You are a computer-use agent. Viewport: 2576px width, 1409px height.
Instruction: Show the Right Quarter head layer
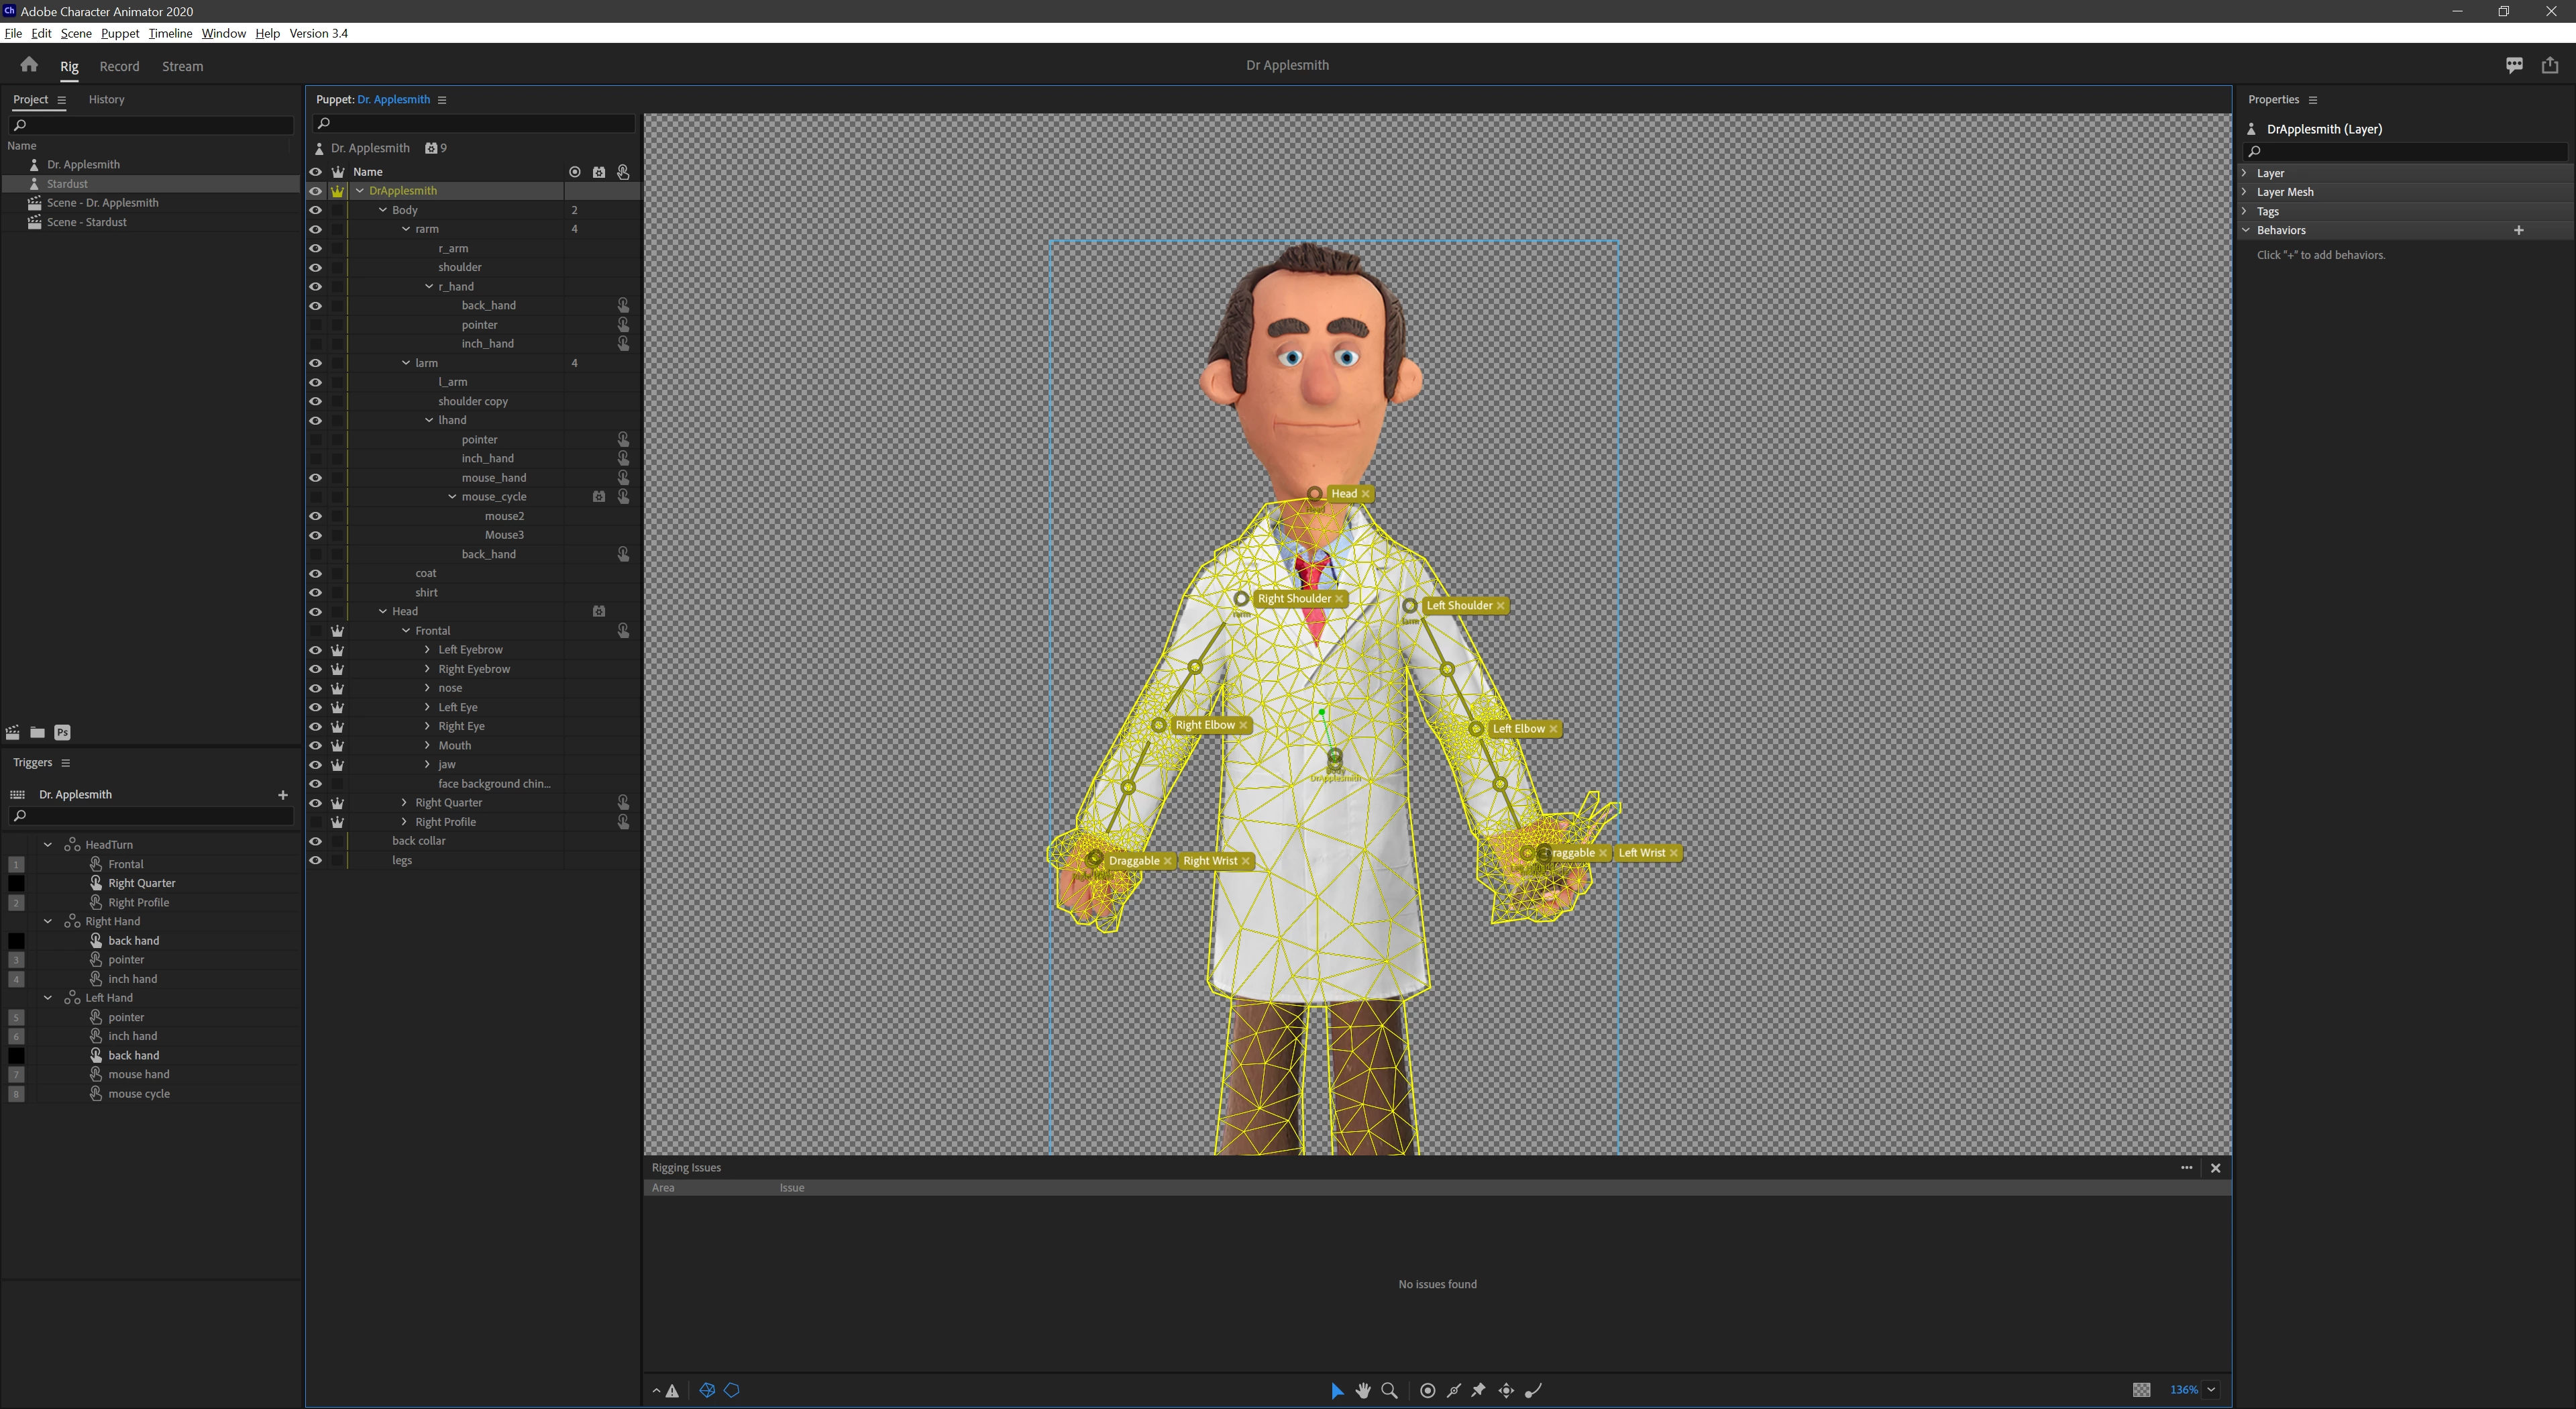pos(315,802)
